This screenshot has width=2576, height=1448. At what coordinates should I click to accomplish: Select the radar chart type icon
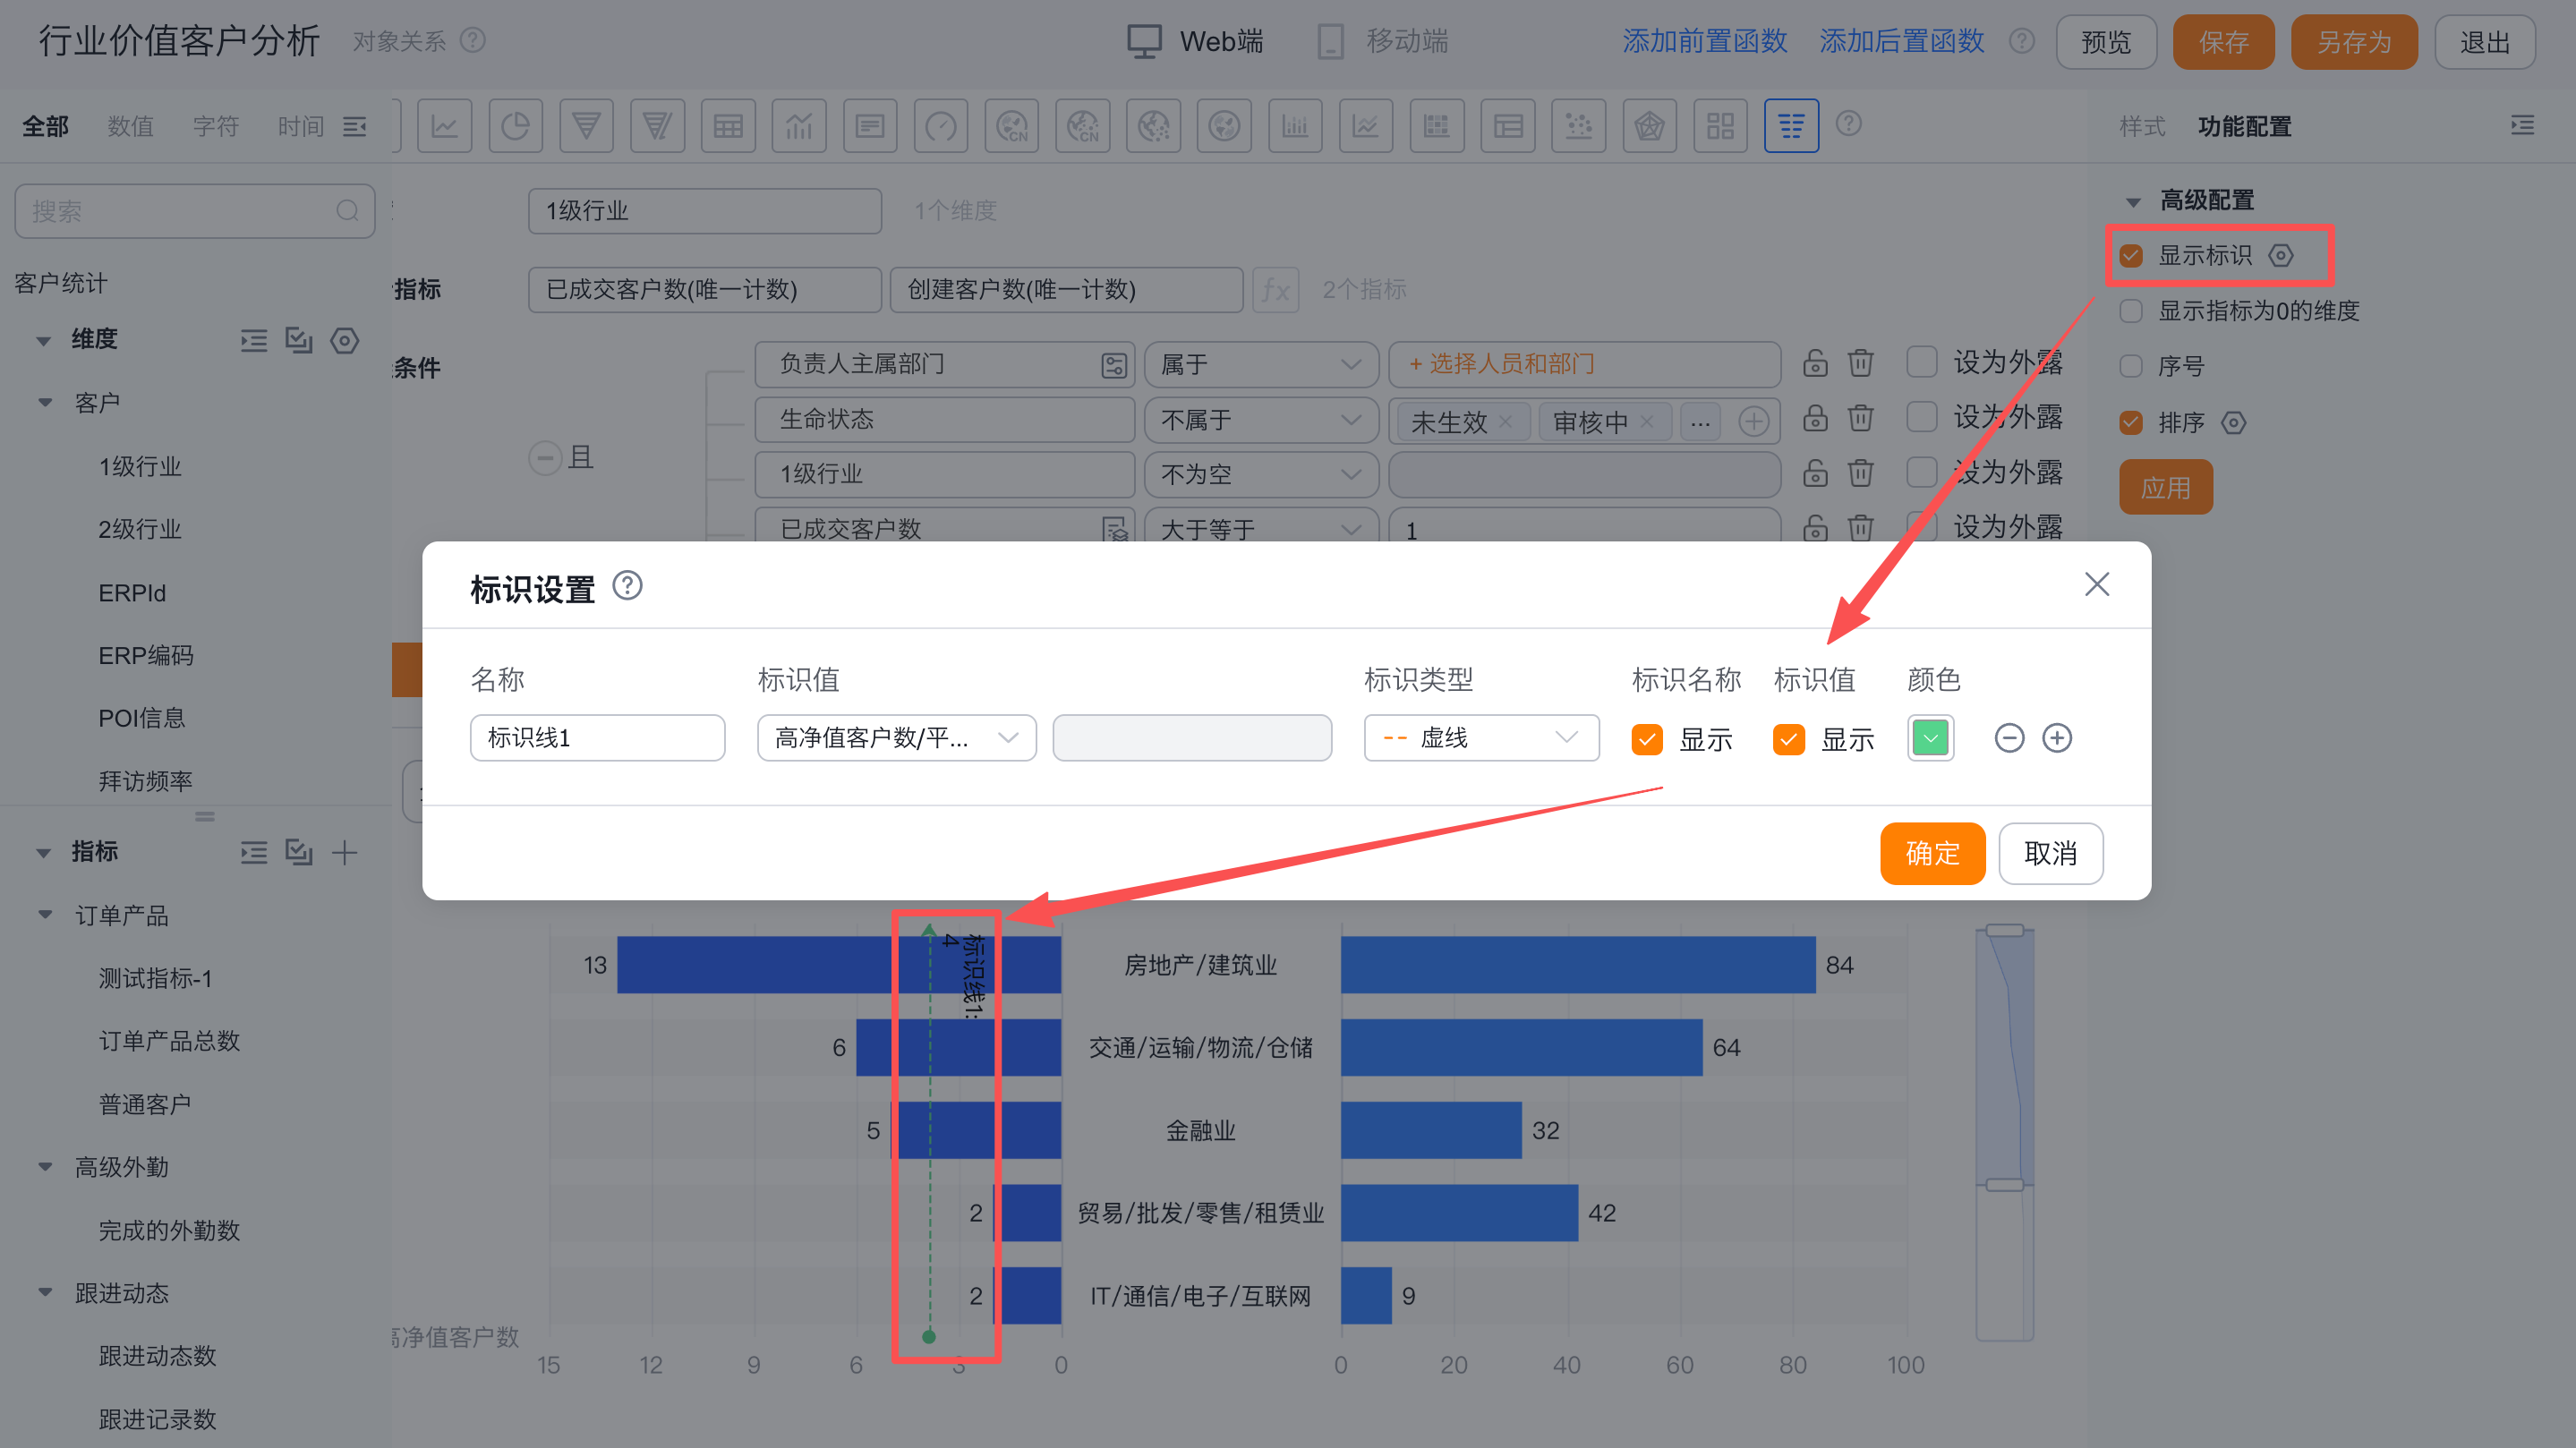click(1649, 126)
